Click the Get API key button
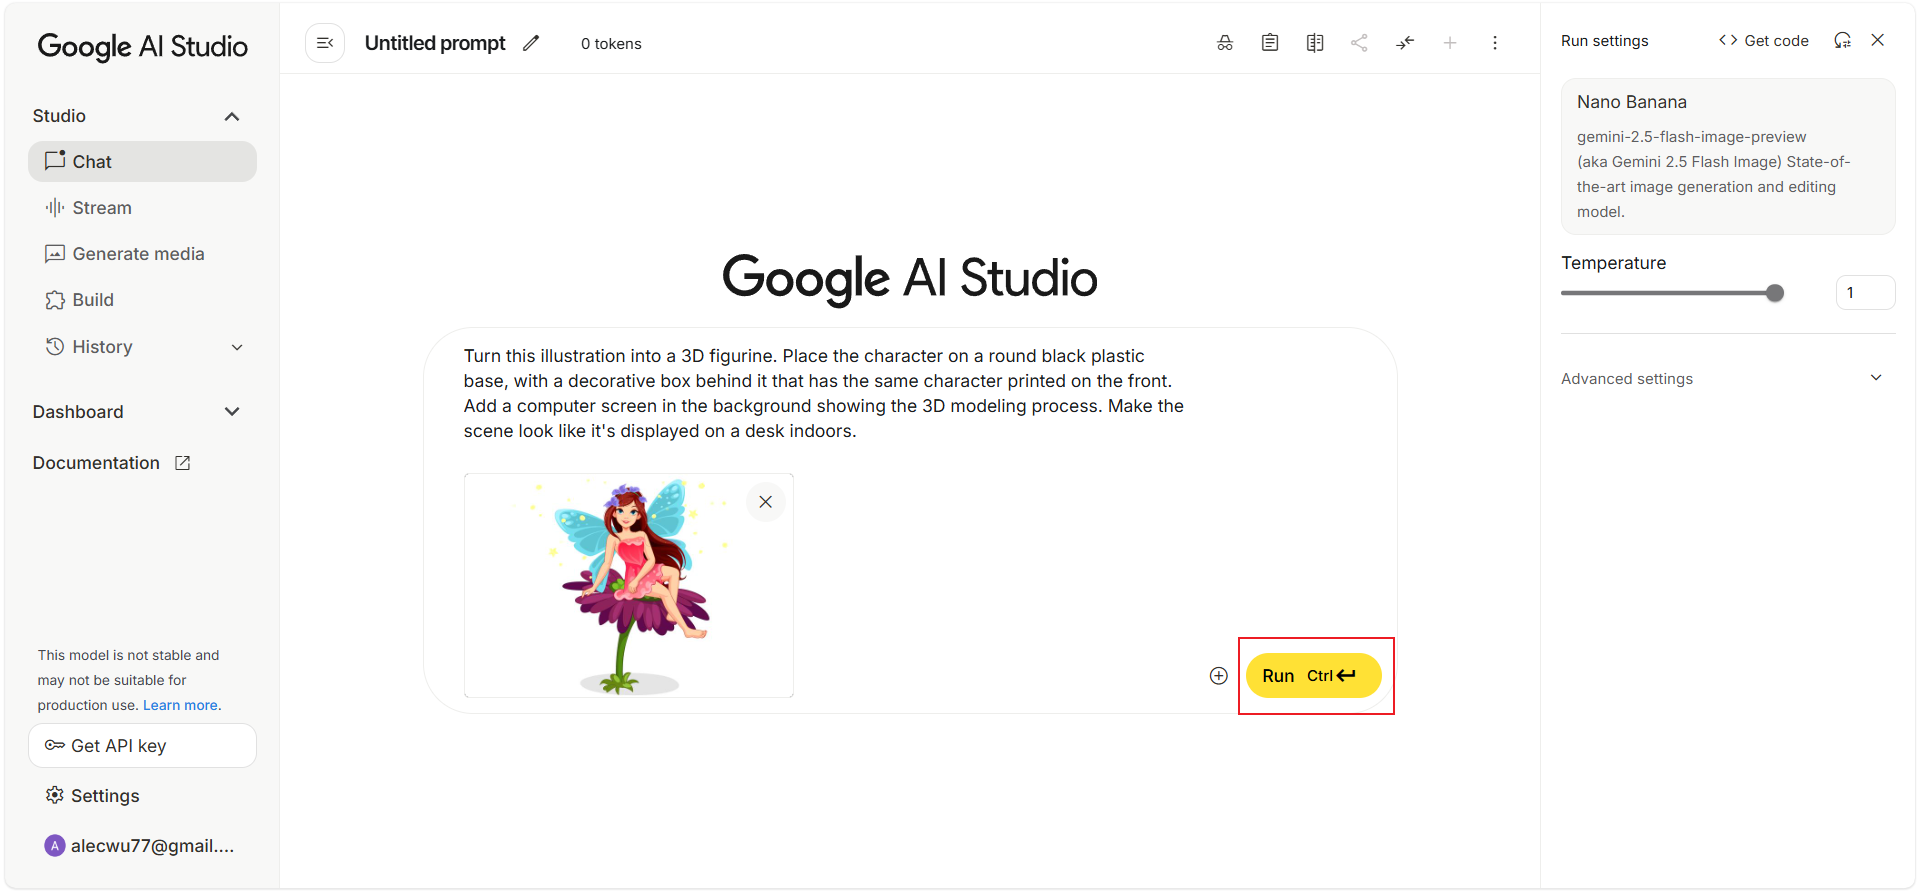 click(142, 746)
